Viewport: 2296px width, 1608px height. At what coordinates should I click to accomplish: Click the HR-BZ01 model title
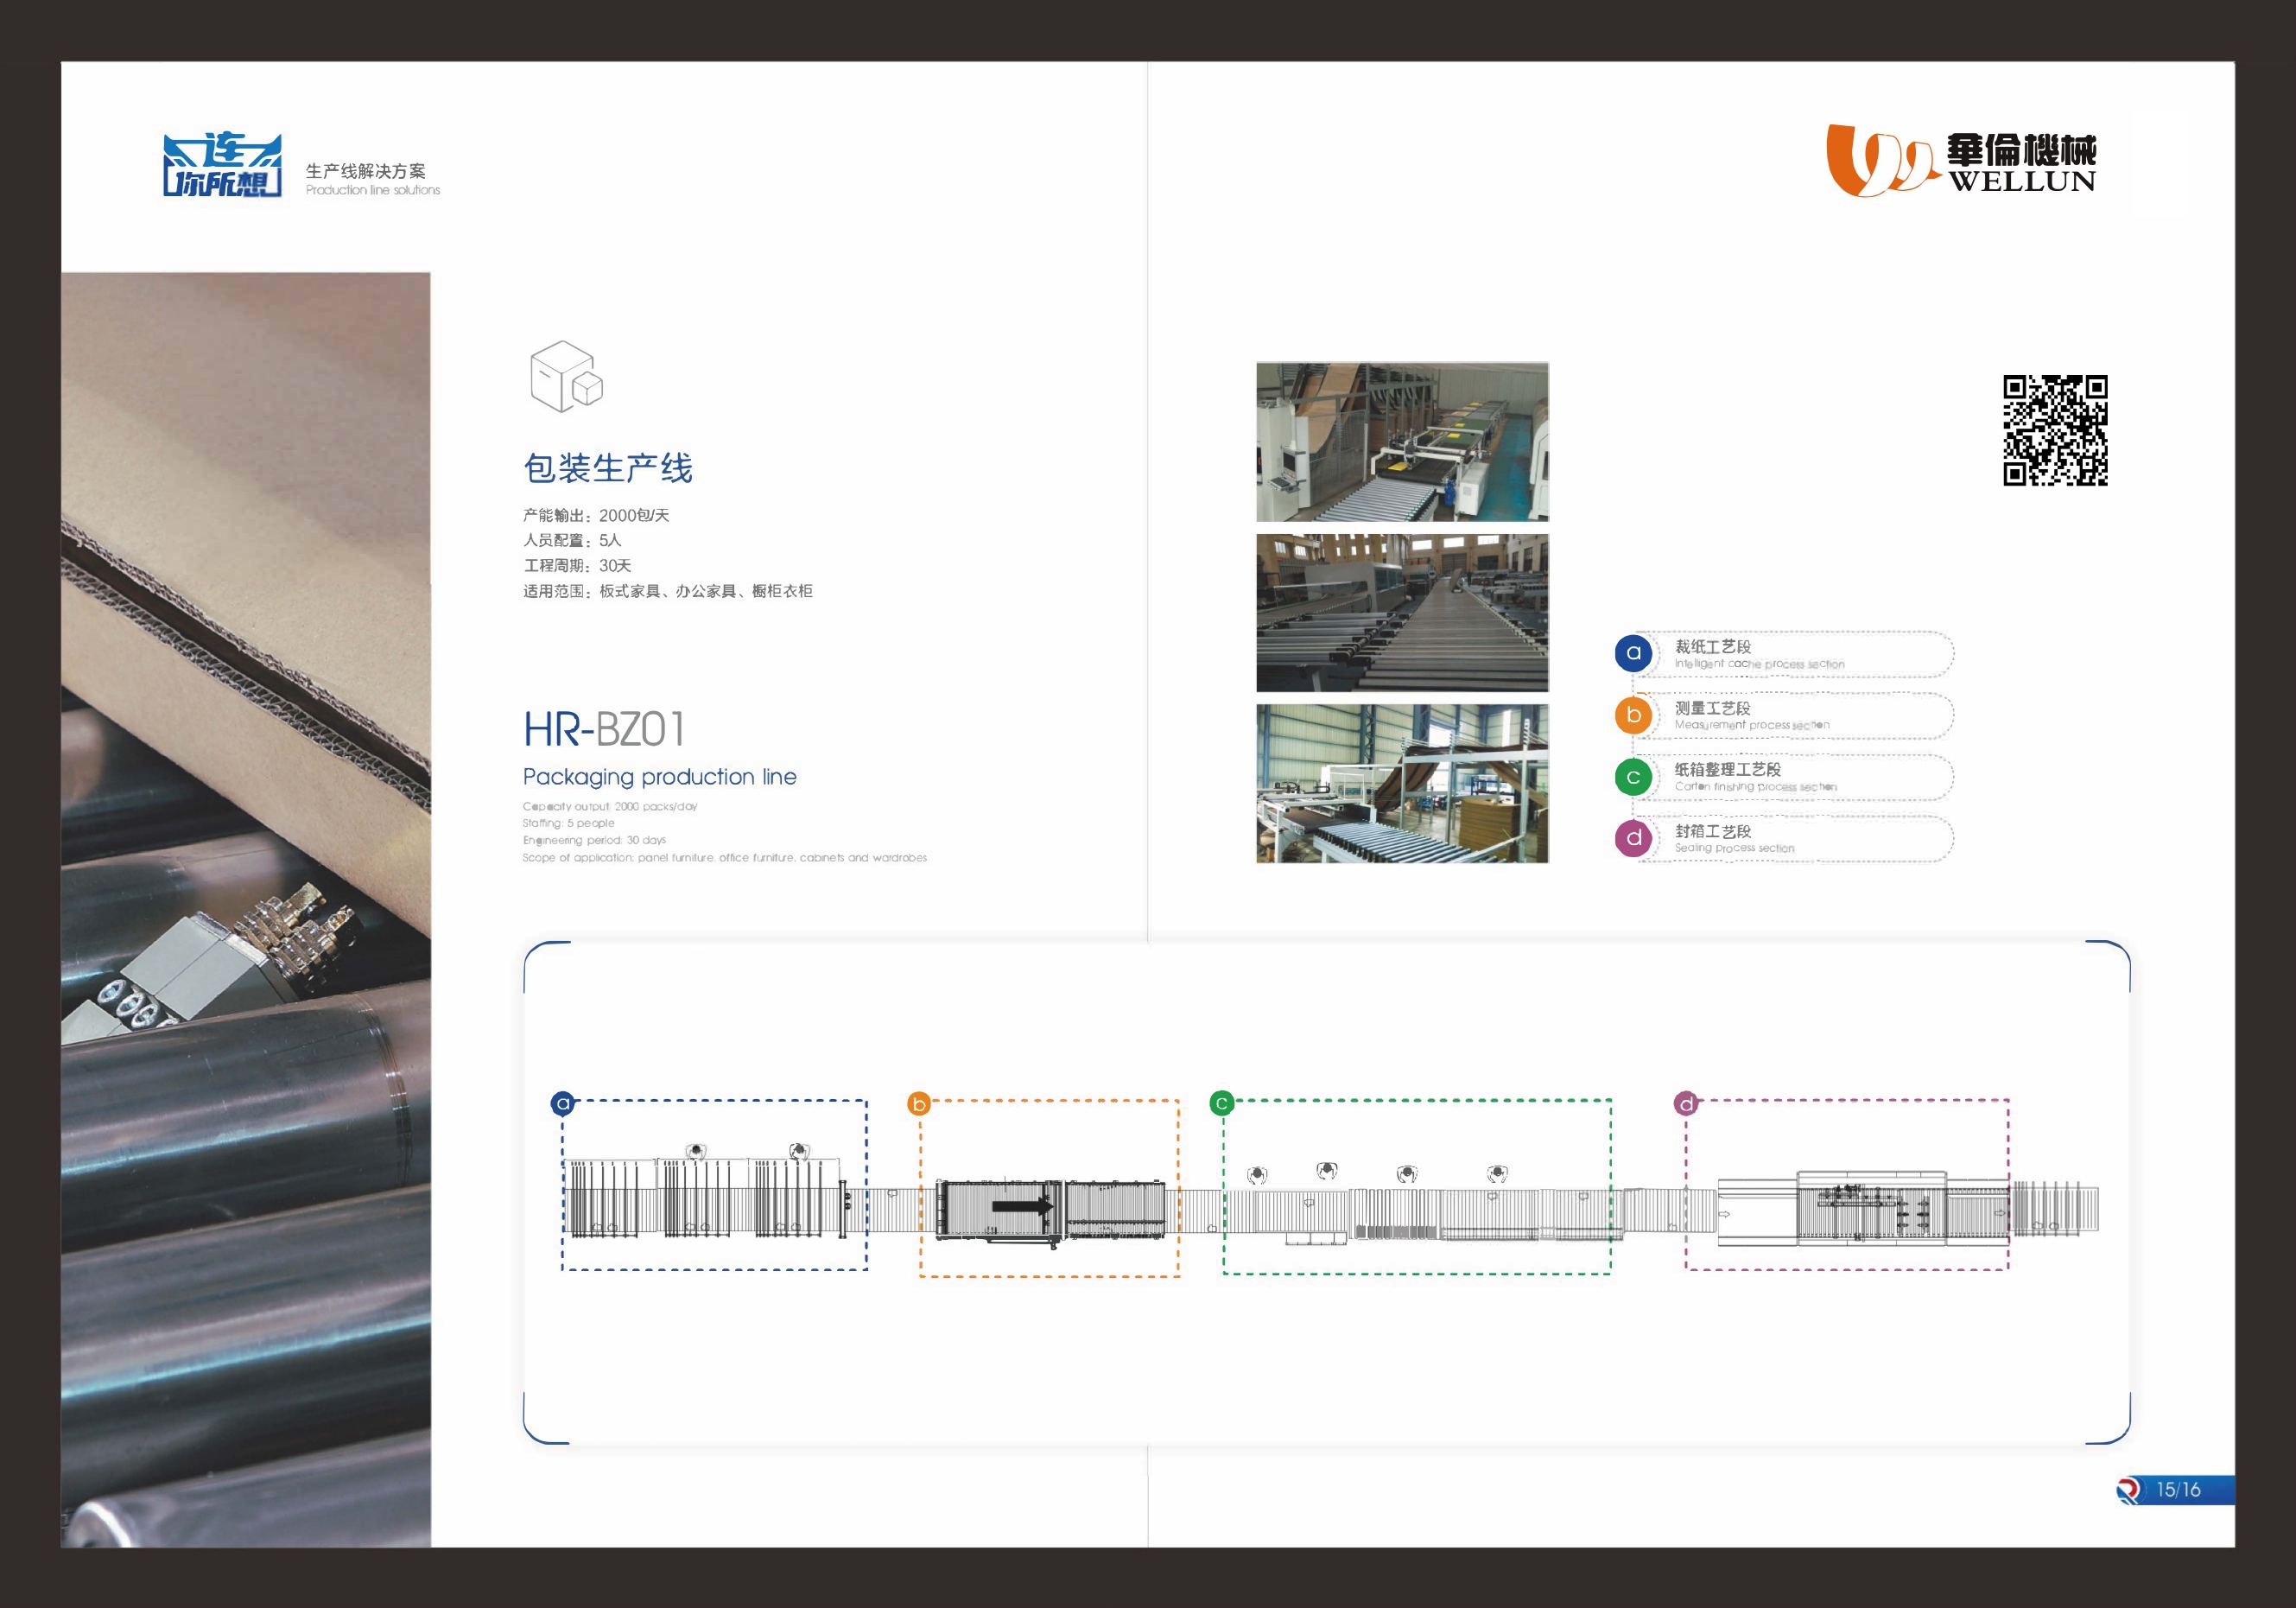[x=604, y=730]
